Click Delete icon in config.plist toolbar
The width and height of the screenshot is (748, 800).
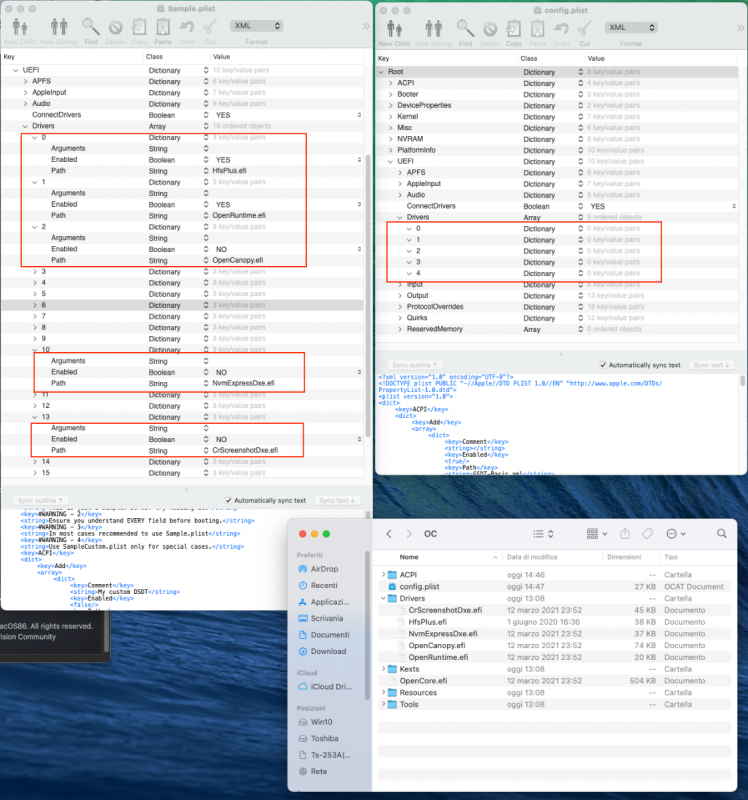click(x=490, y=29)
